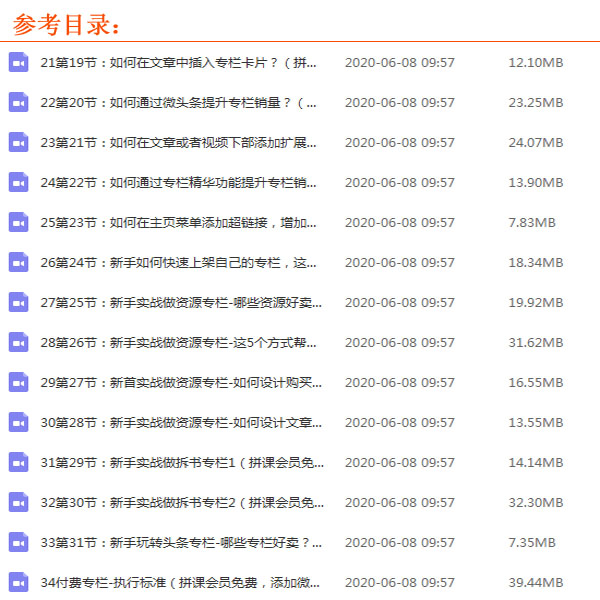This screenshot has width=600, height=600.
Task: Click the 39.44MB file size entry
Action: pos(536,582)
